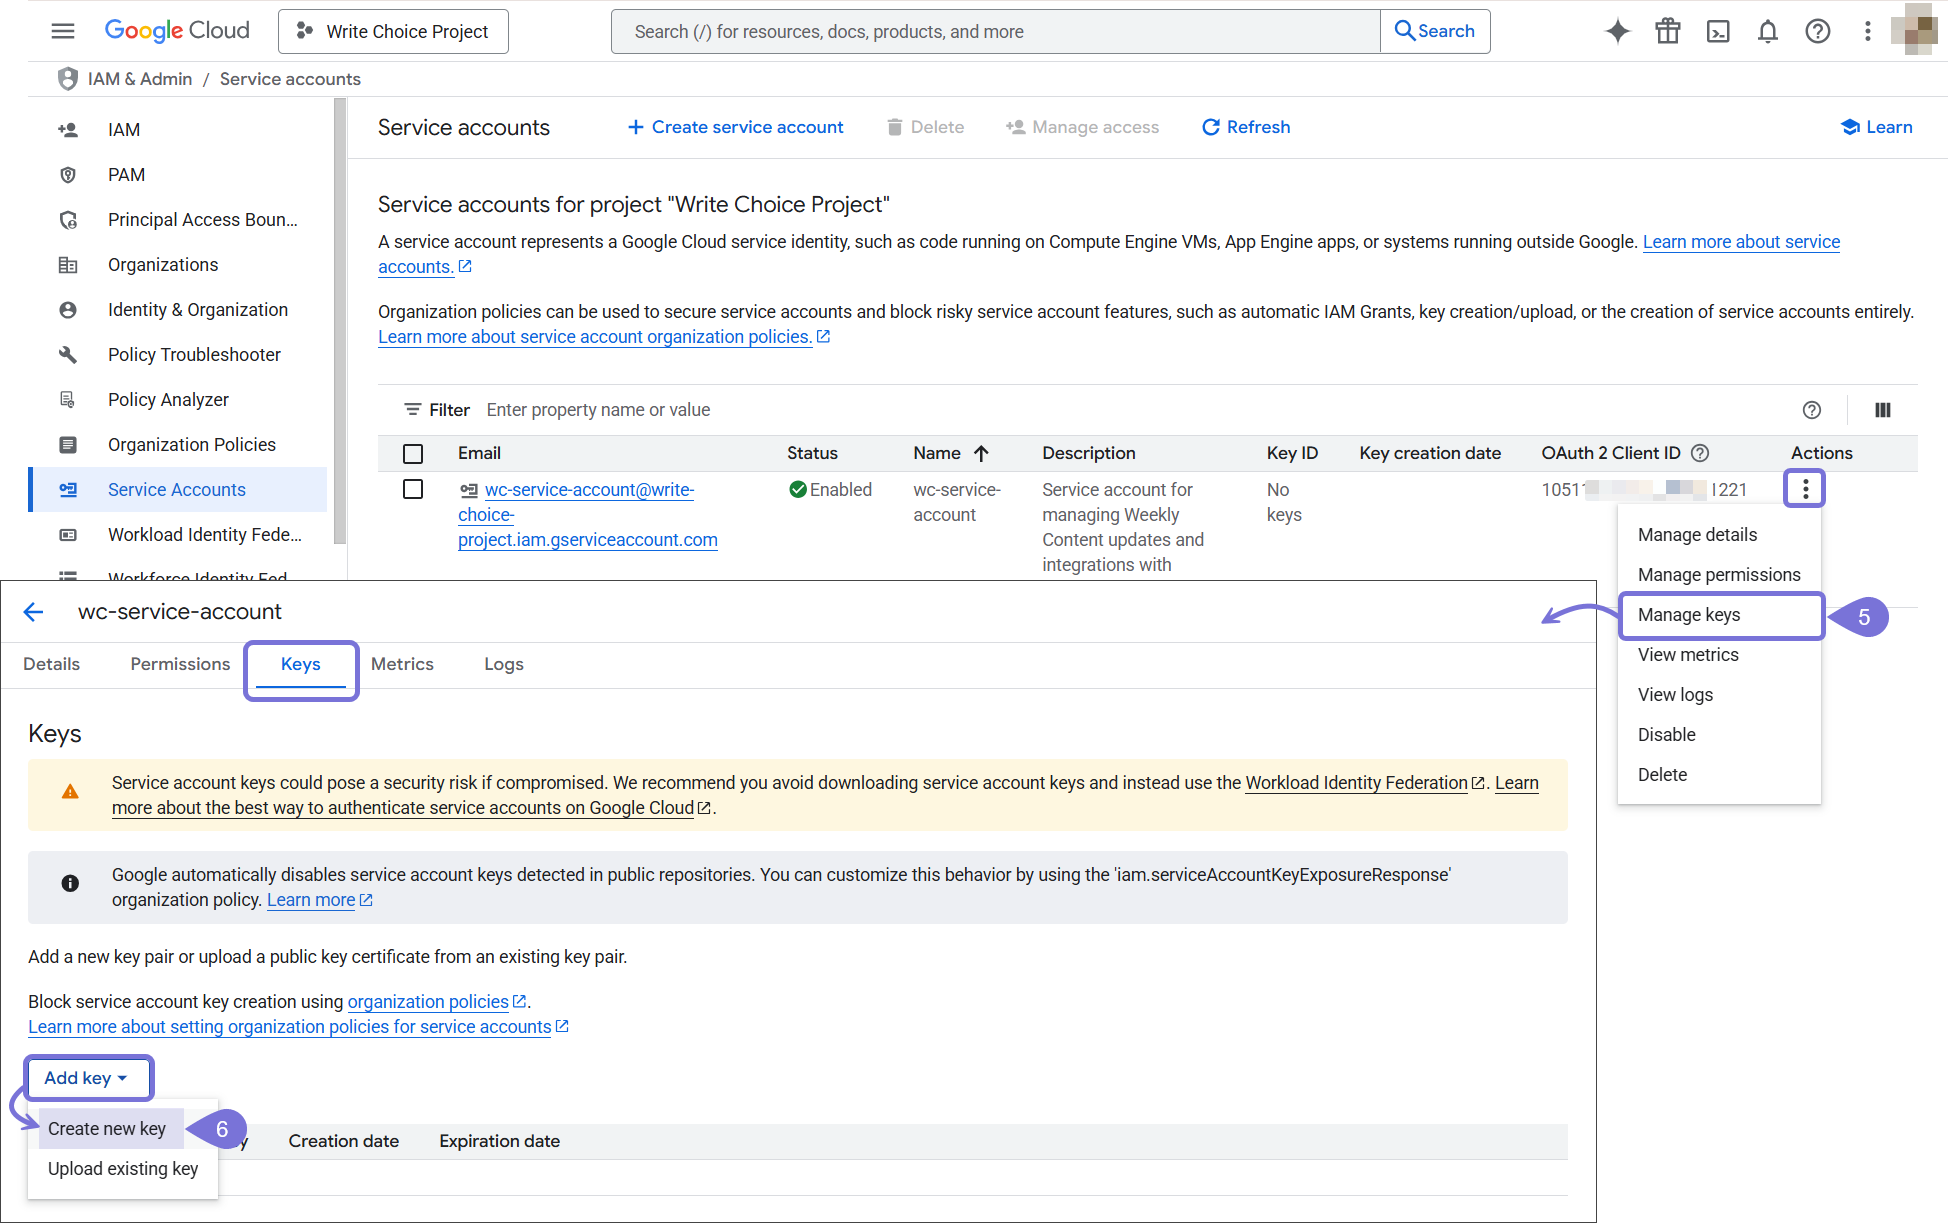Open column display options icon
Viewport: 1948px width, 1223px height.
coord(1882,410)
